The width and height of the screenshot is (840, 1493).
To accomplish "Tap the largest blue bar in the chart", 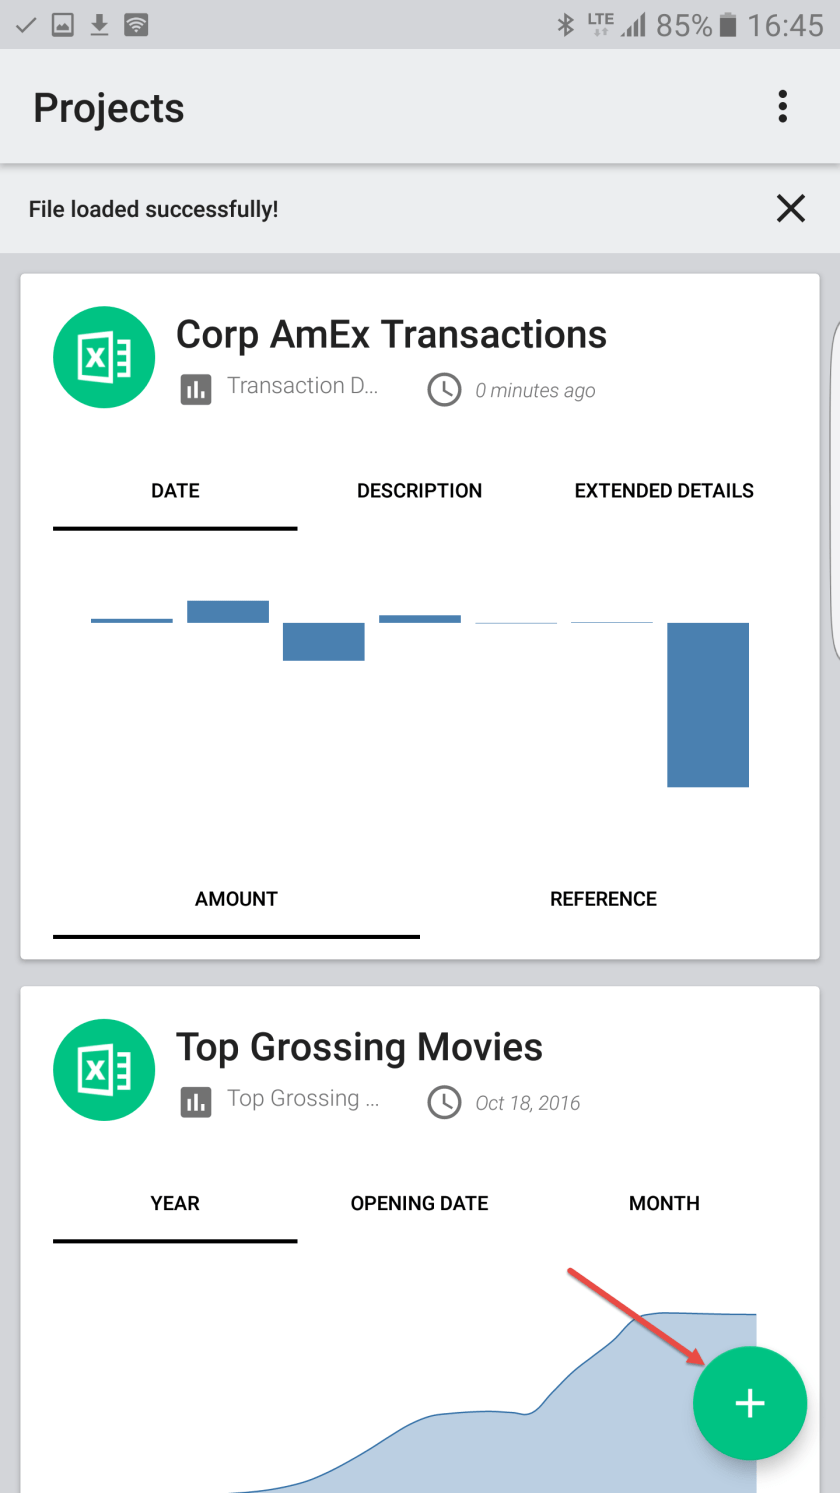I will (708, 704).
